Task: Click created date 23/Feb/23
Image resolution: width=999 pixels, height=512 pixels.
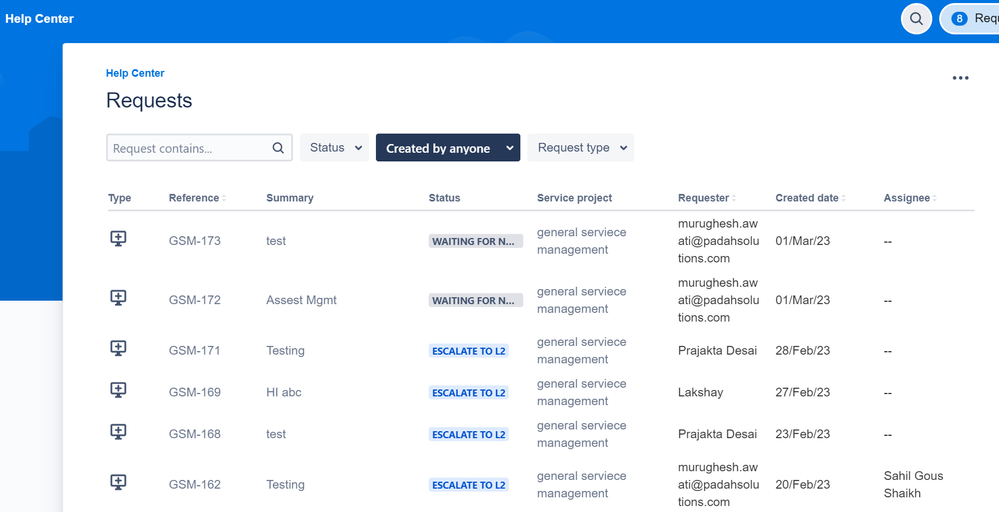Action: 803,434
